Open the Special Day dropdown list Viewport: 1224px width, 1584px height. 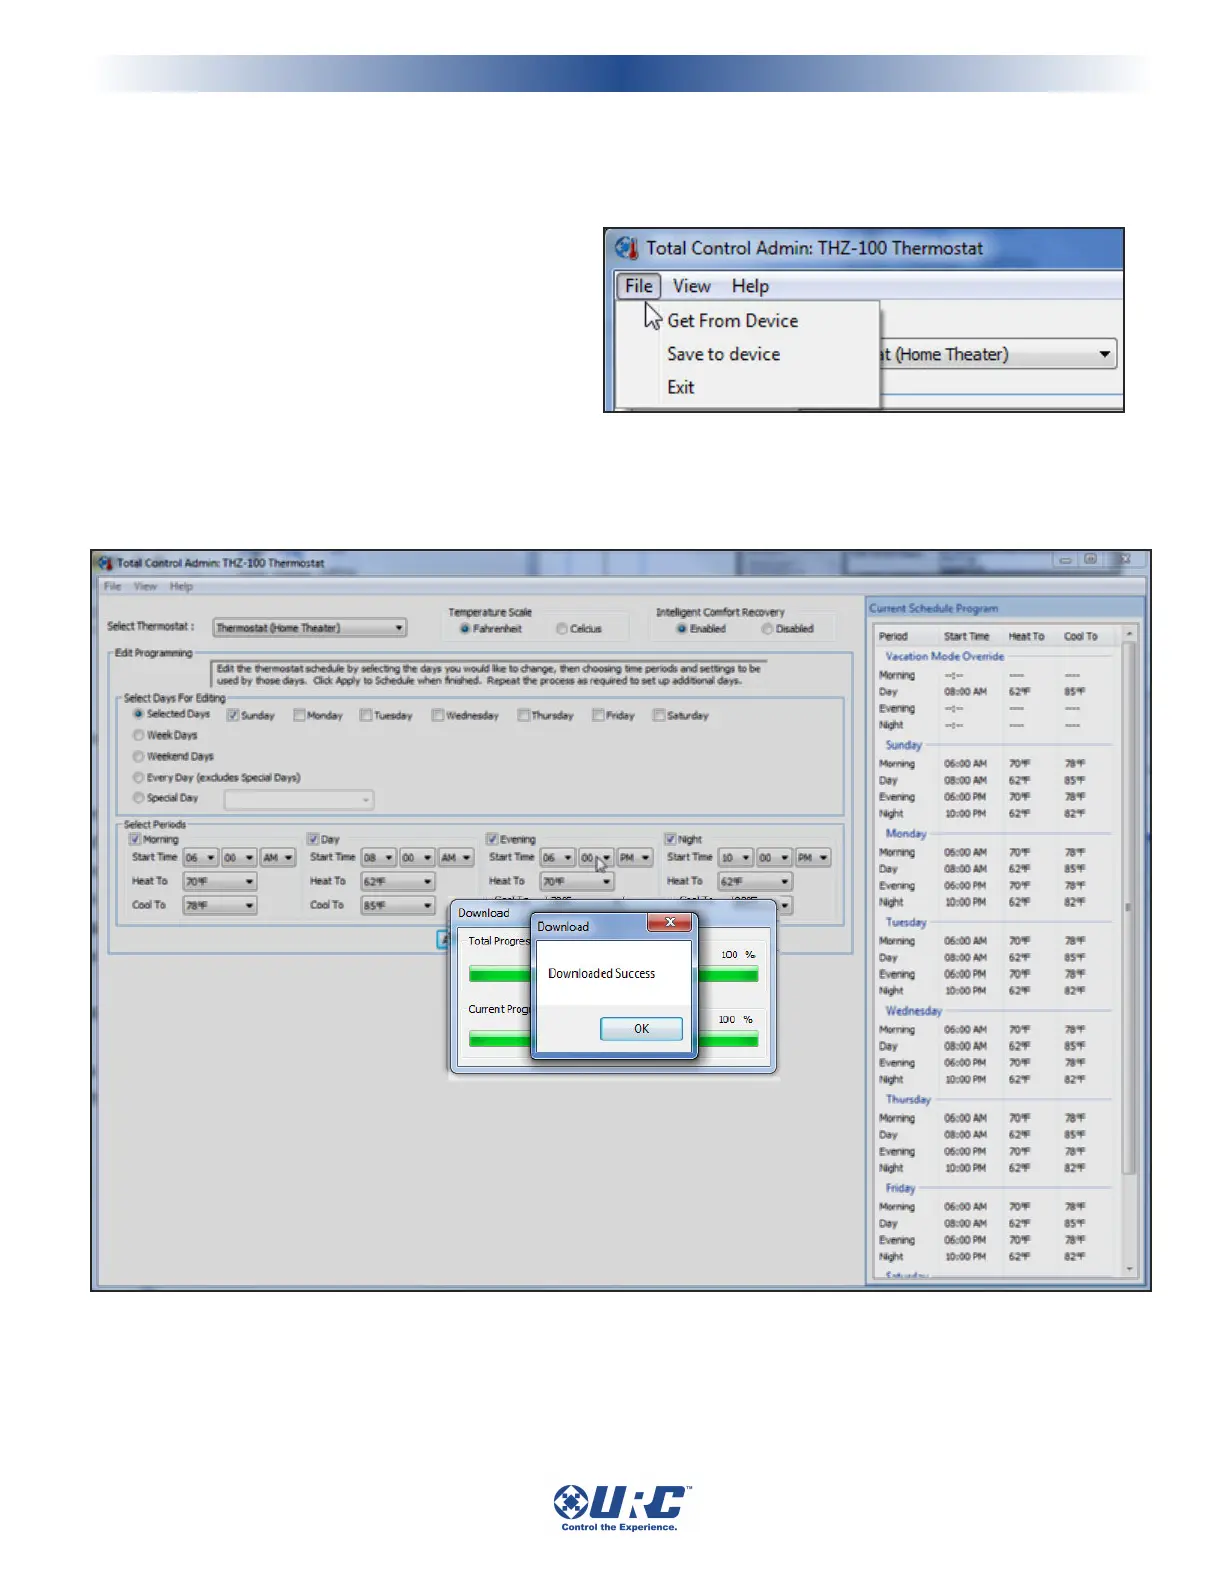[299, 800]
